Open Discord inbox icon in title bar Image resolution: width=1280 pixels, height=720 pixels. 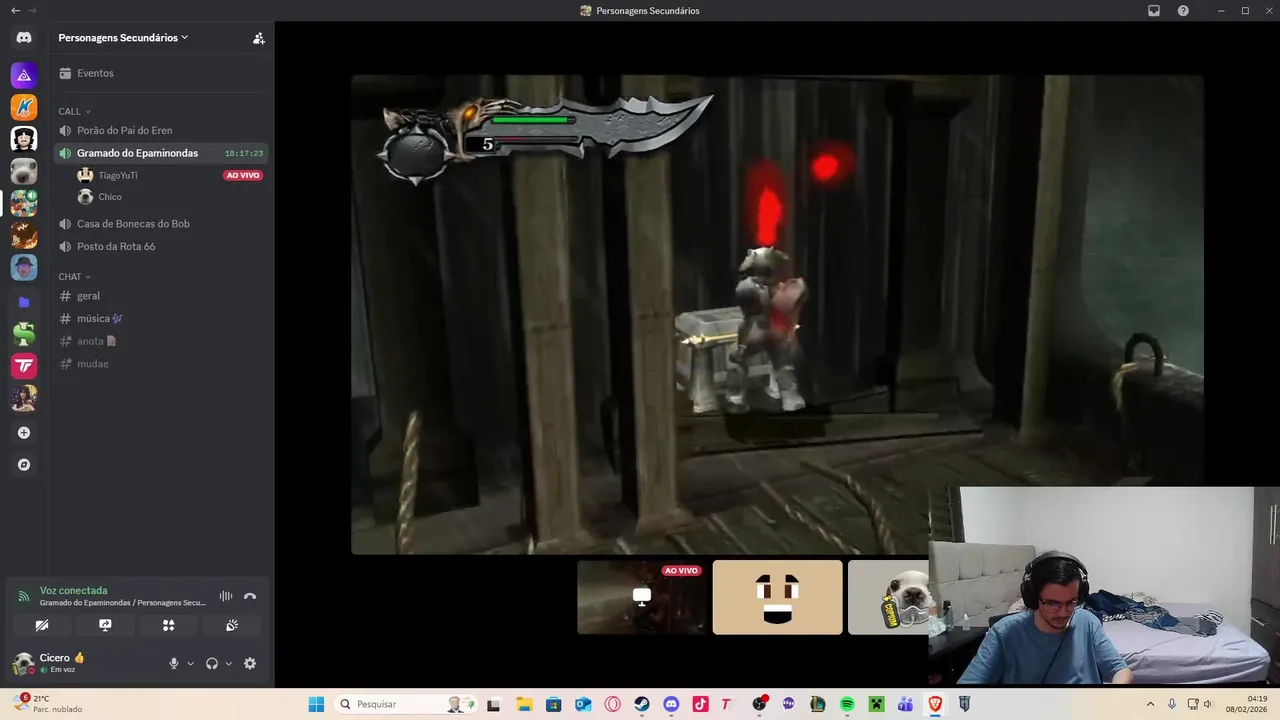click(x=1154, y=11)
